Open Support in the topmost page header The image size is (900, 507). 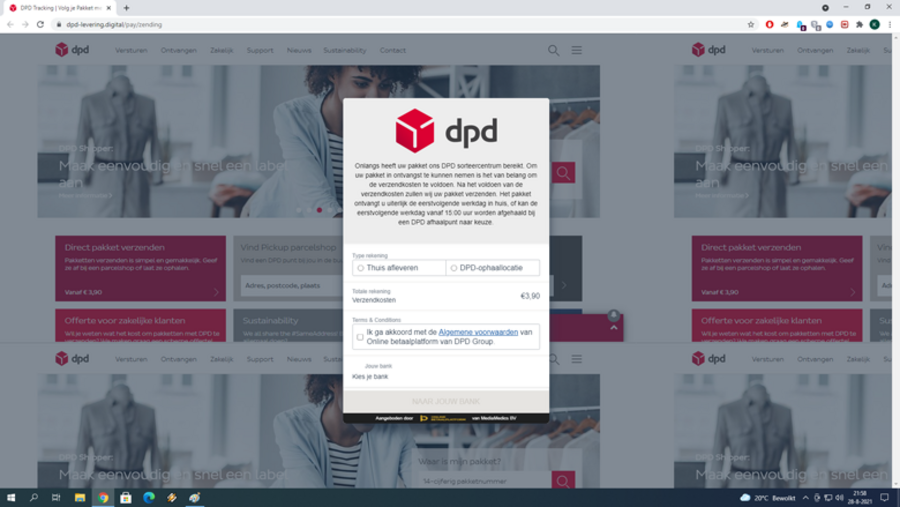[260, 51]
